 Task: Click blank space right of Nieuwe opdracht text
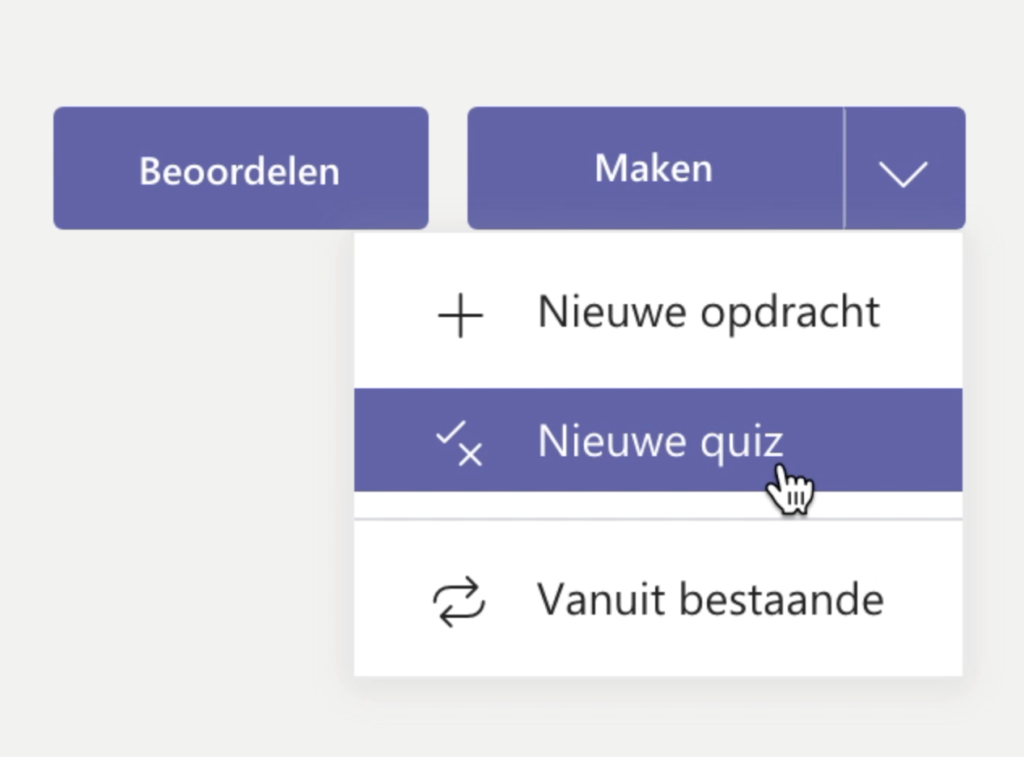925,313
